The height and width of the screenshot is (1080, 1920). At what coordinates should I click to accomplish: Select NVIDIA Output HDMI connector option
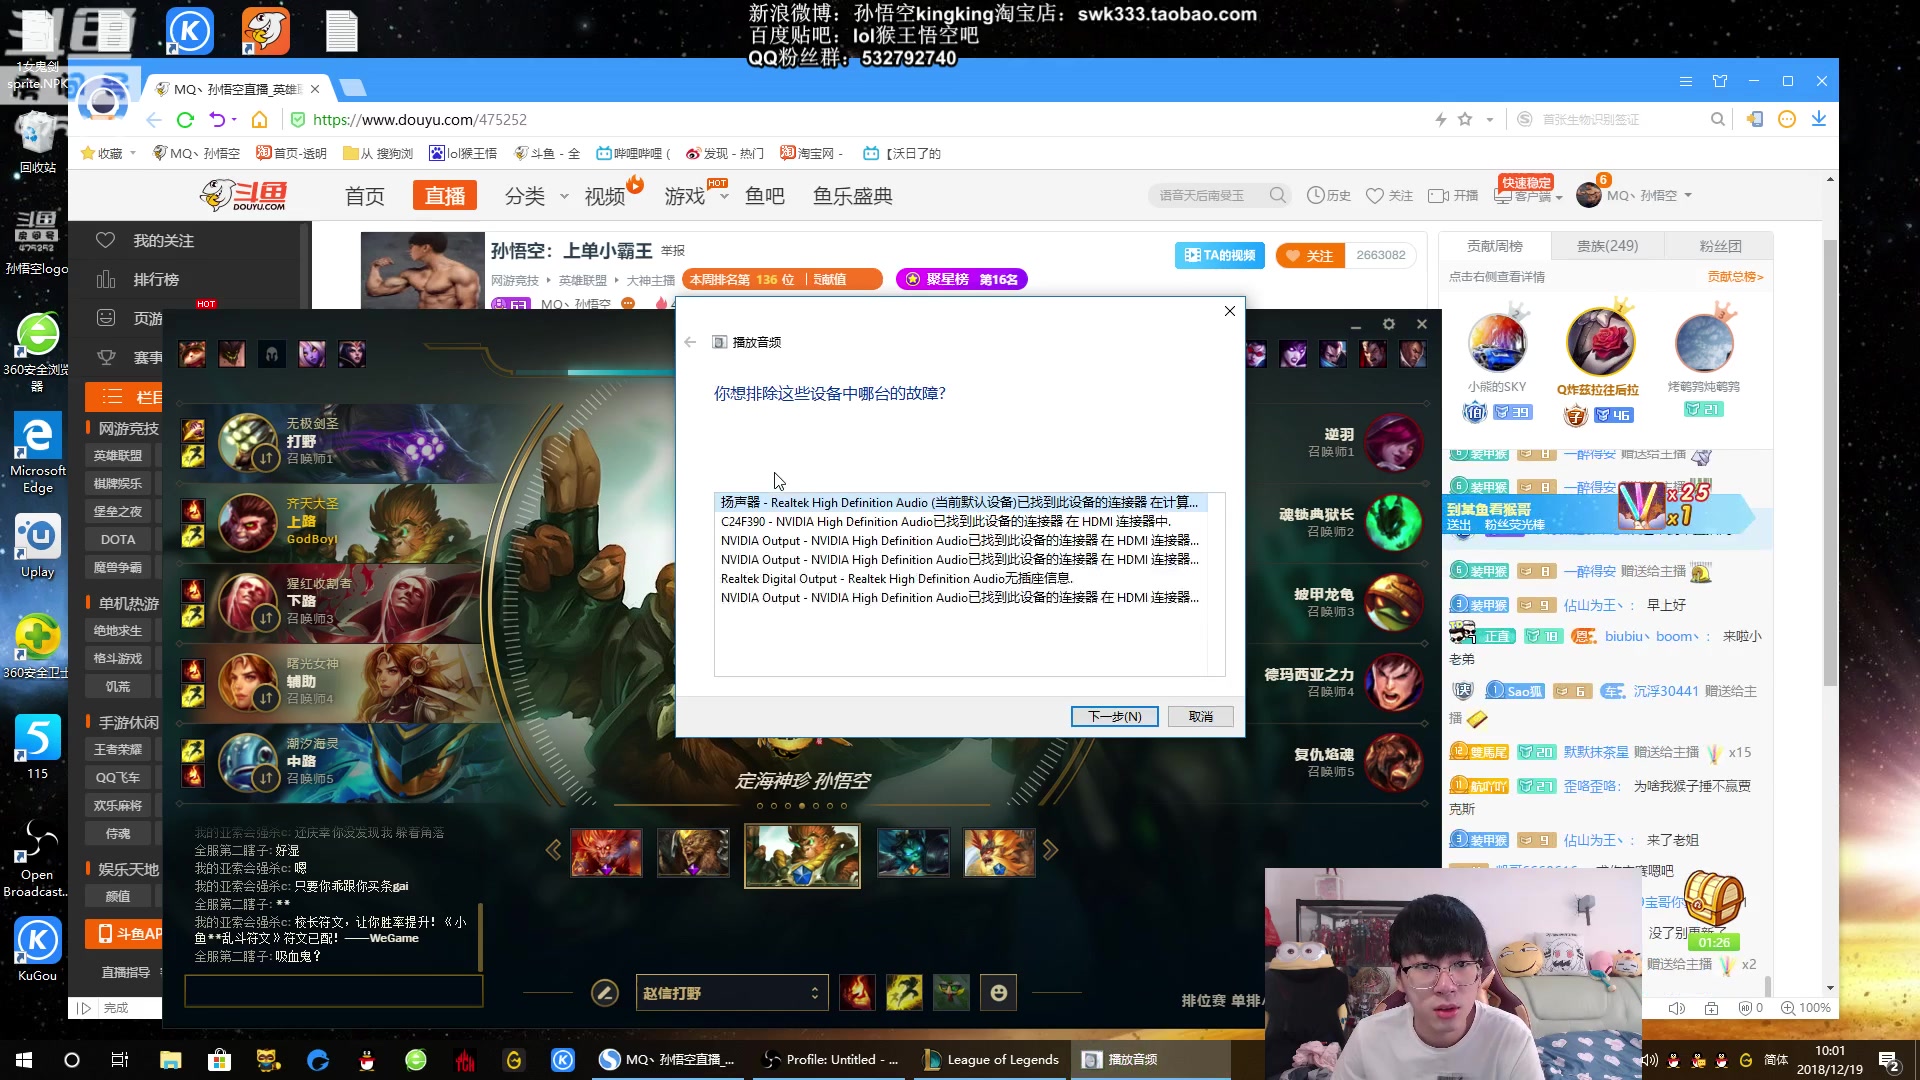960,539
